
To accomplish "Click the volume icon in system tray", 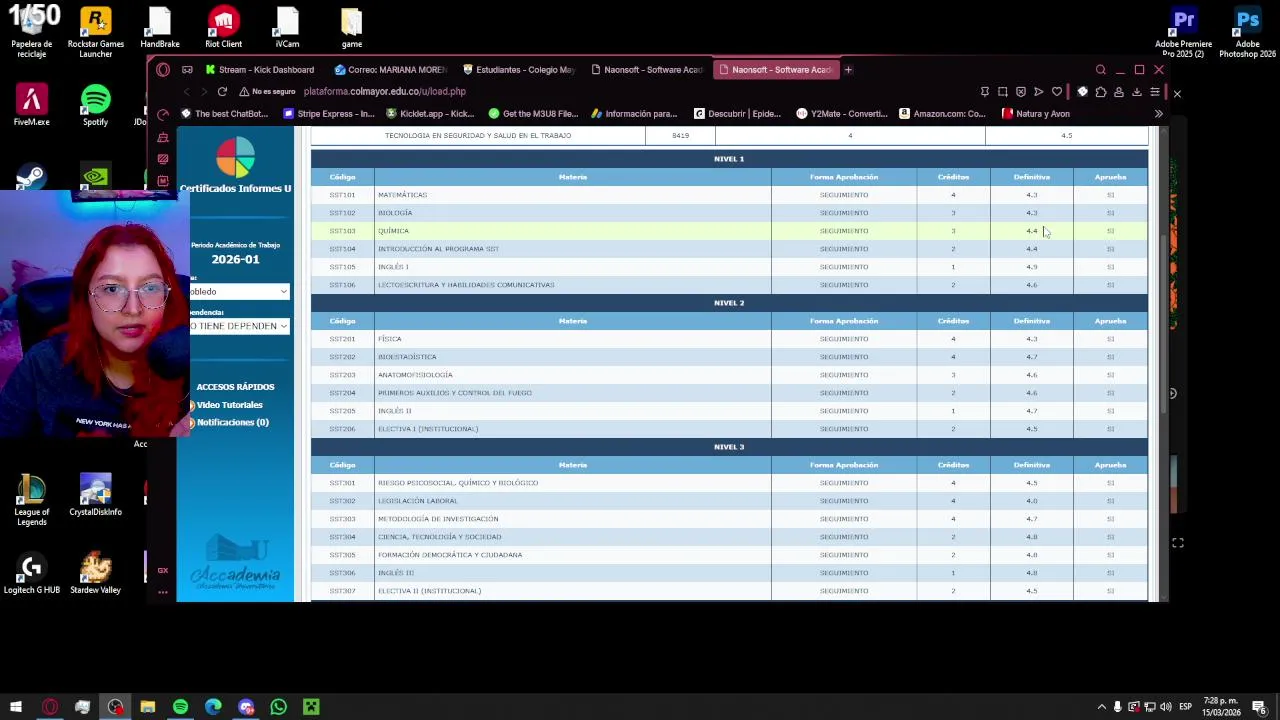I will tap(1165, 707).
